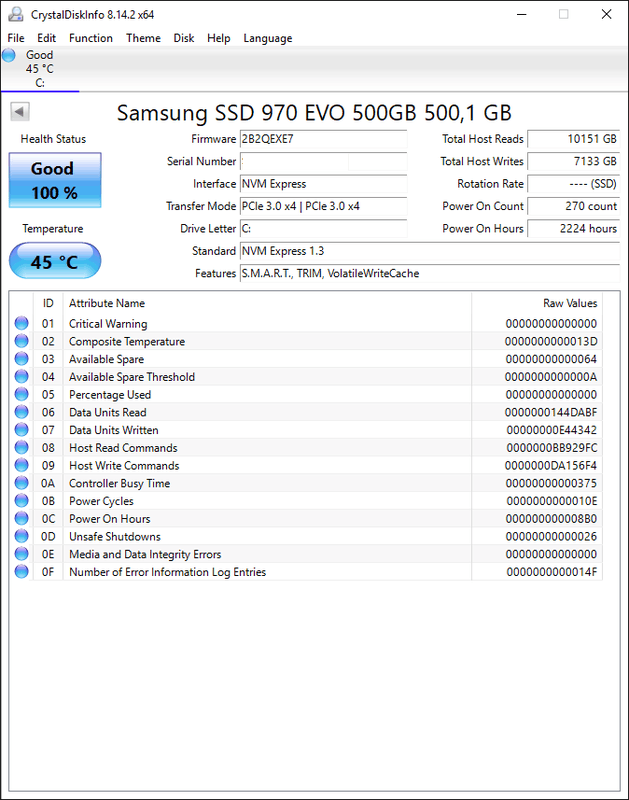629x800 pixels.
Task: Close the CrystalDiskInfo window
Action: [x=606, y=14]
